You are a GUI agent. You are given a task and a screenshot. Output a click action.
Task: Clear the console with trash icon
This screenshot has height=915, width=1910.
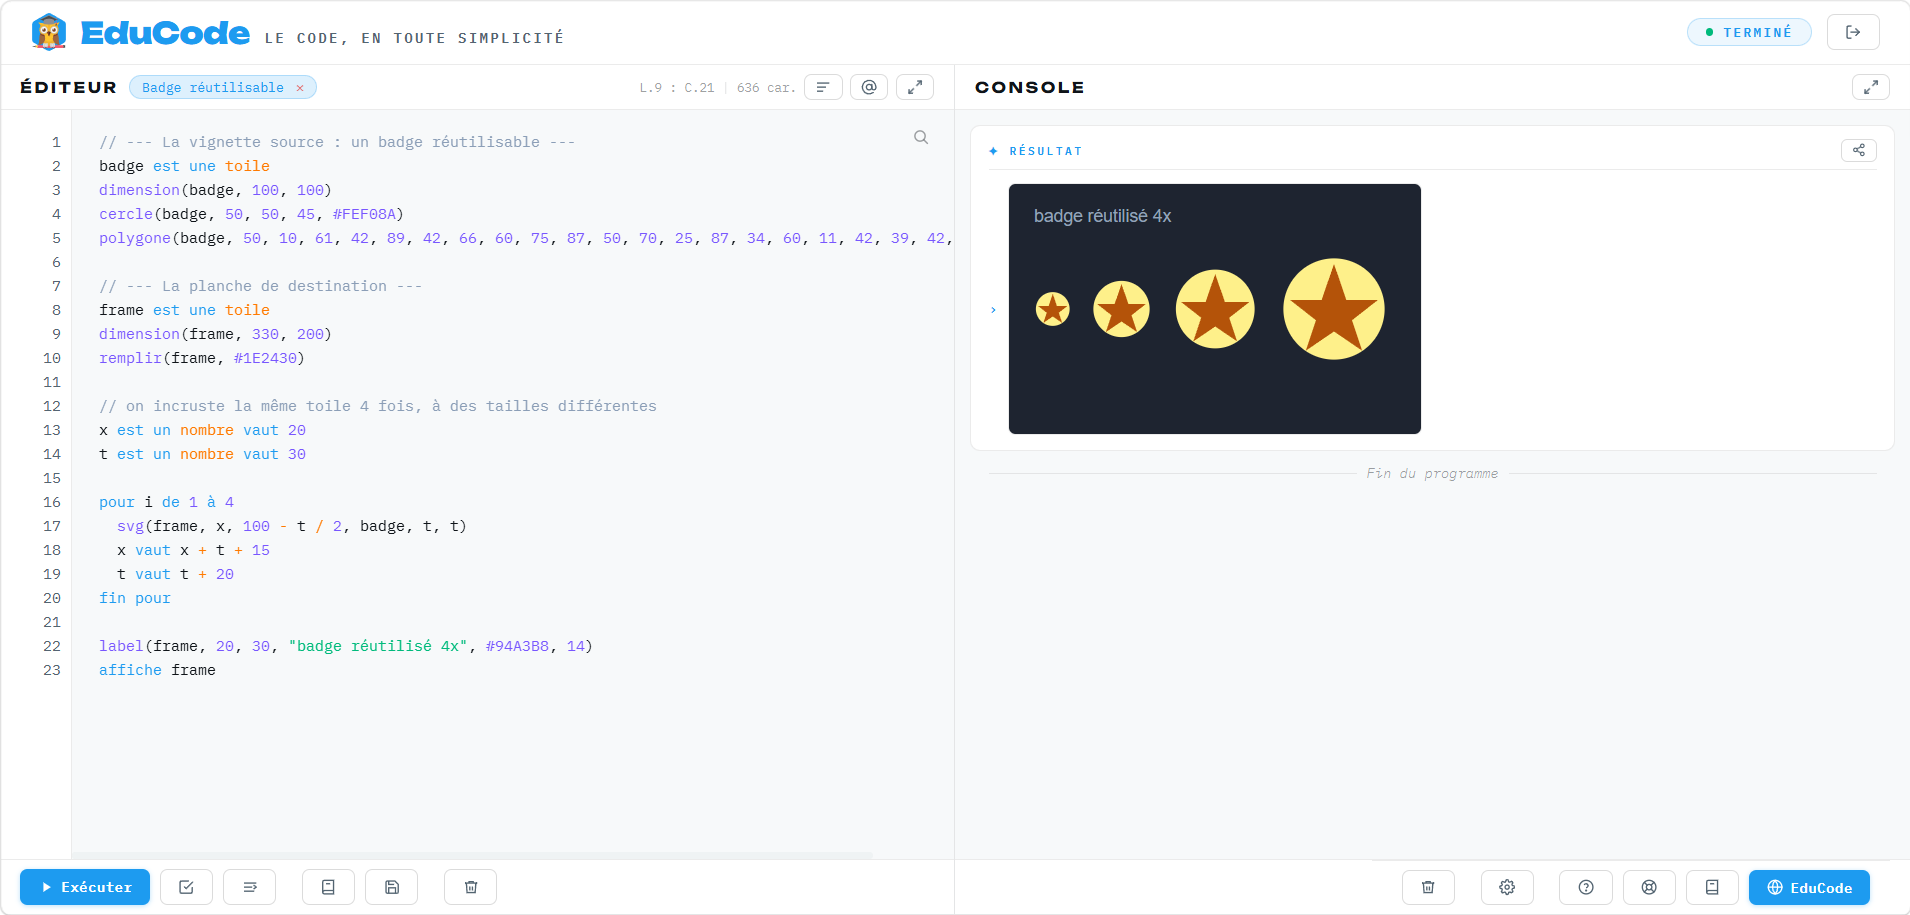pos(1428,887)
